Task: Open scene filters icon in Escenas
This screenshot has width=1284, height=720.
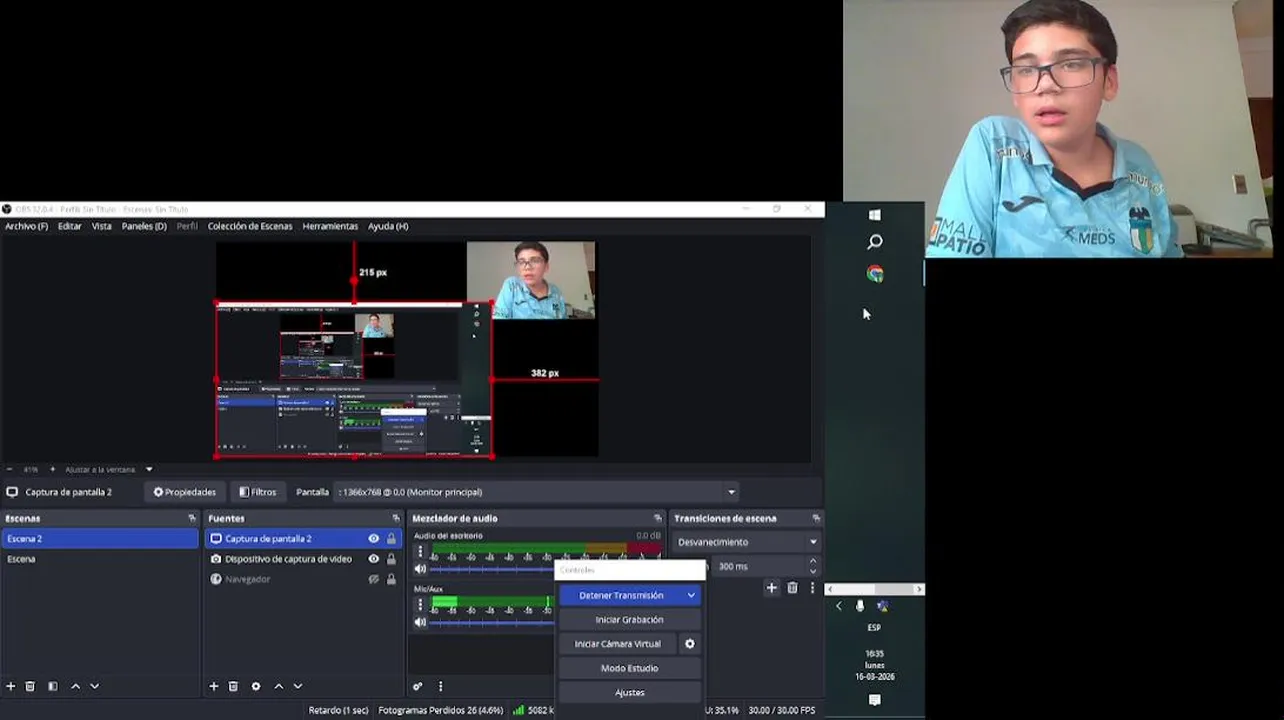Action: coord(52,686)
